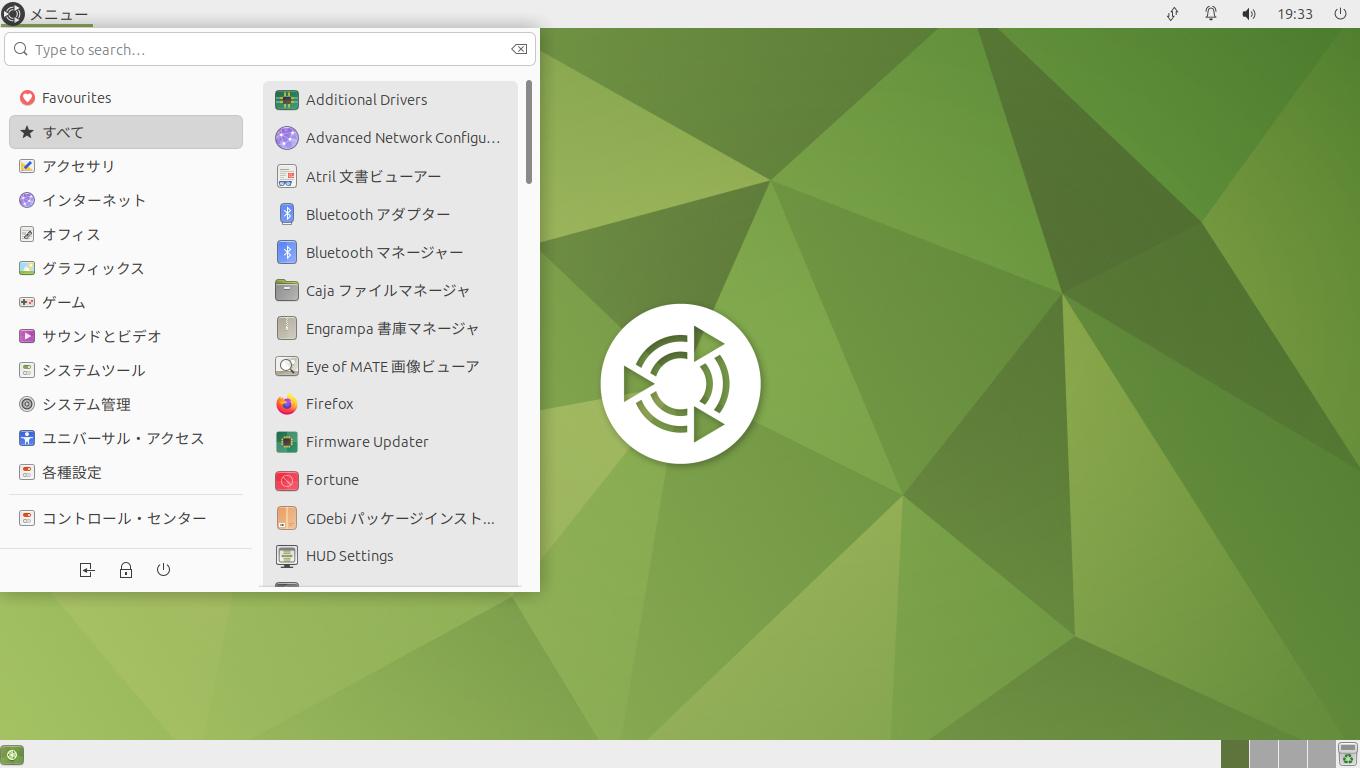The image size is (1360, 768).
Task: Click the lock screen icon
Action: coord(126,570)
